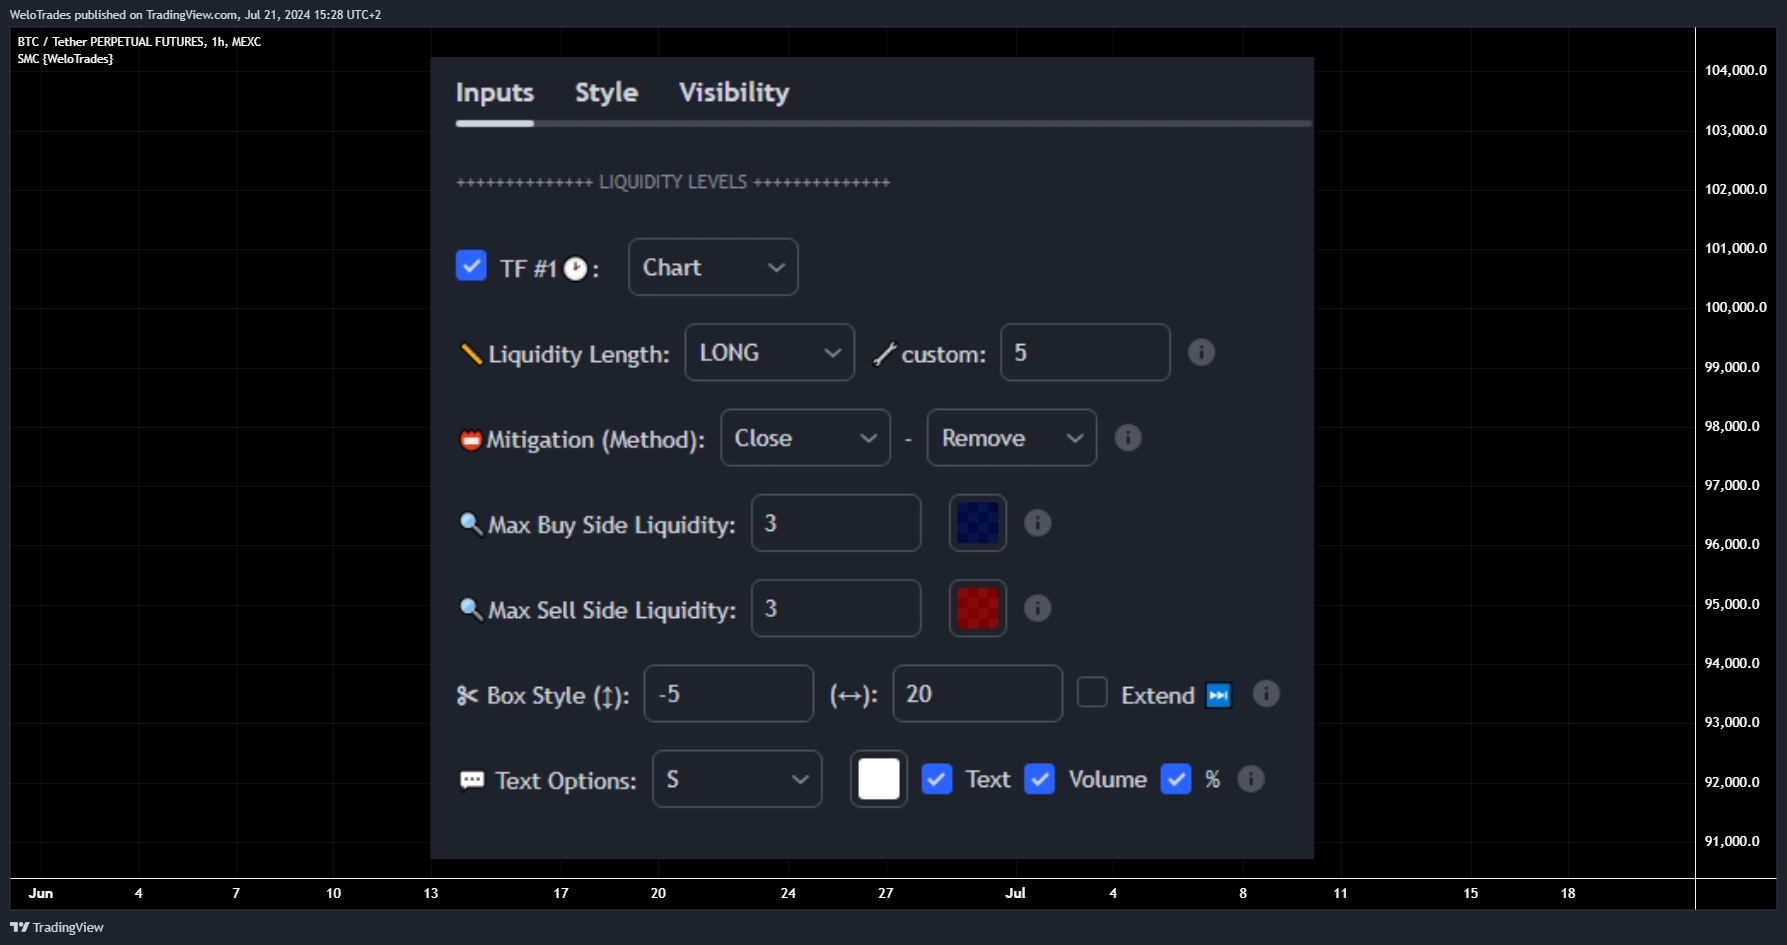
Task: Click the 100,000.0 price axis label
Action: coord(1735,307)
